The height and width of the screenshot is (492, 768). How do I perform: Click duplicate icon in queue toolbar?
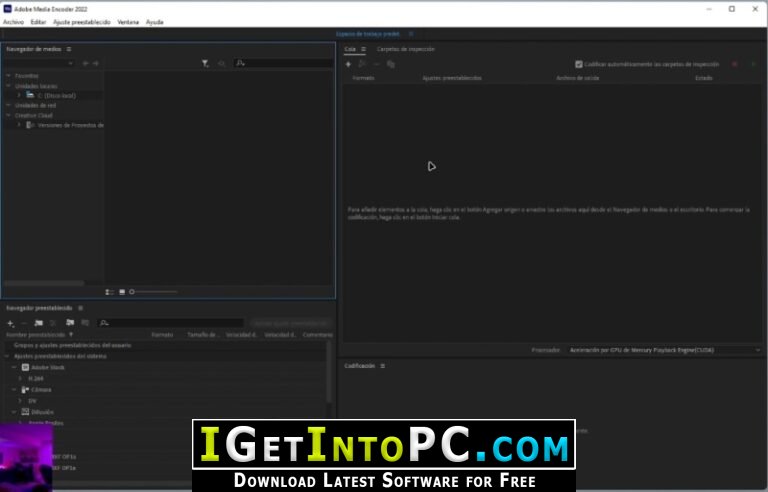coord(390,64)
